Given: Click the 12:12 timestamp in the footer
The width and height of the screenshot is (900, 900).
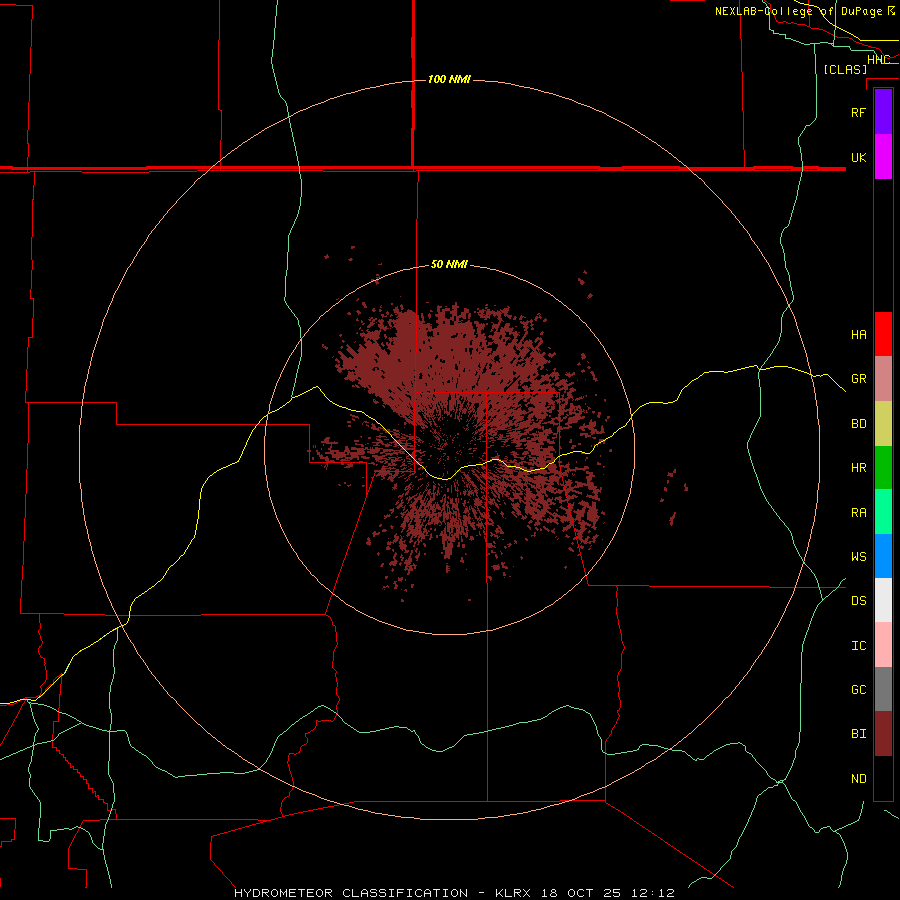Looking at the screenshot, I should tap(653, 893).
